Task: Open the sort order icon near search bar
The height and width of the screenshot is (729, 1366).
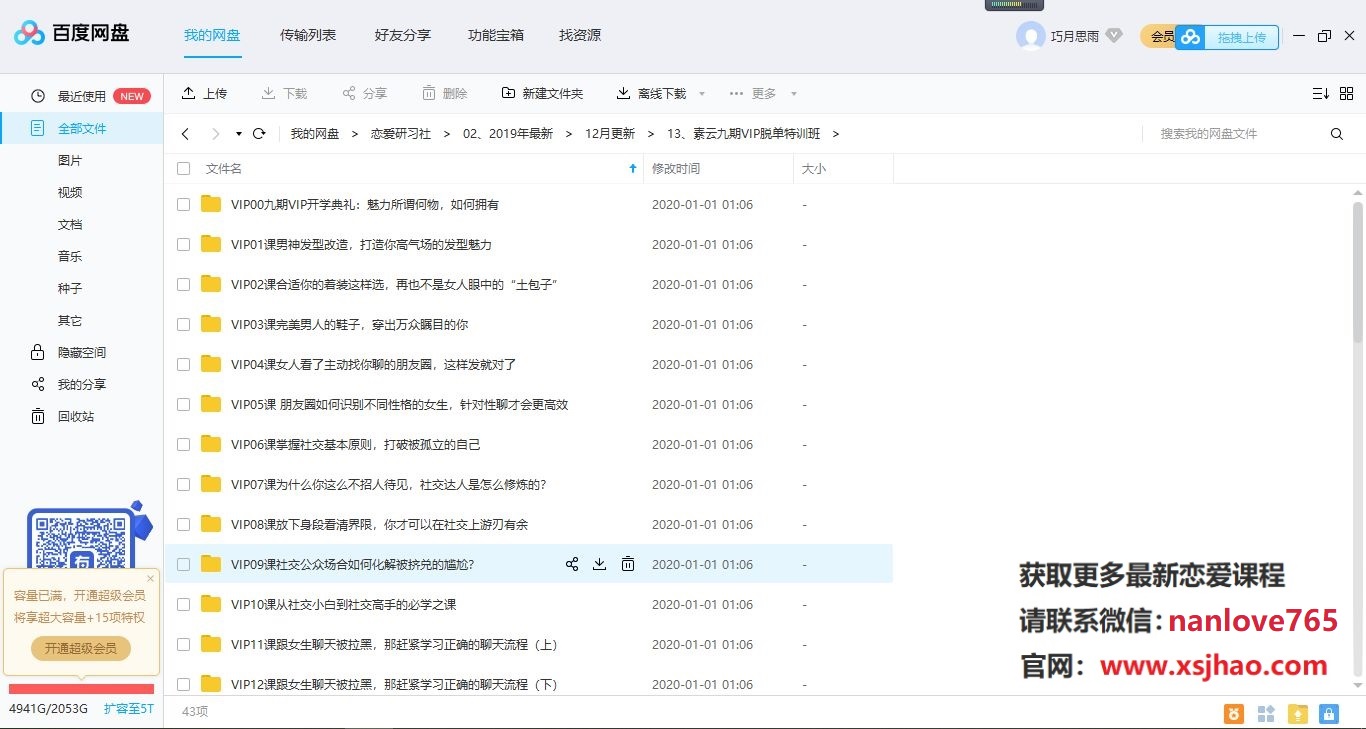Action: pyautogui.click(x=1321, y=93)
